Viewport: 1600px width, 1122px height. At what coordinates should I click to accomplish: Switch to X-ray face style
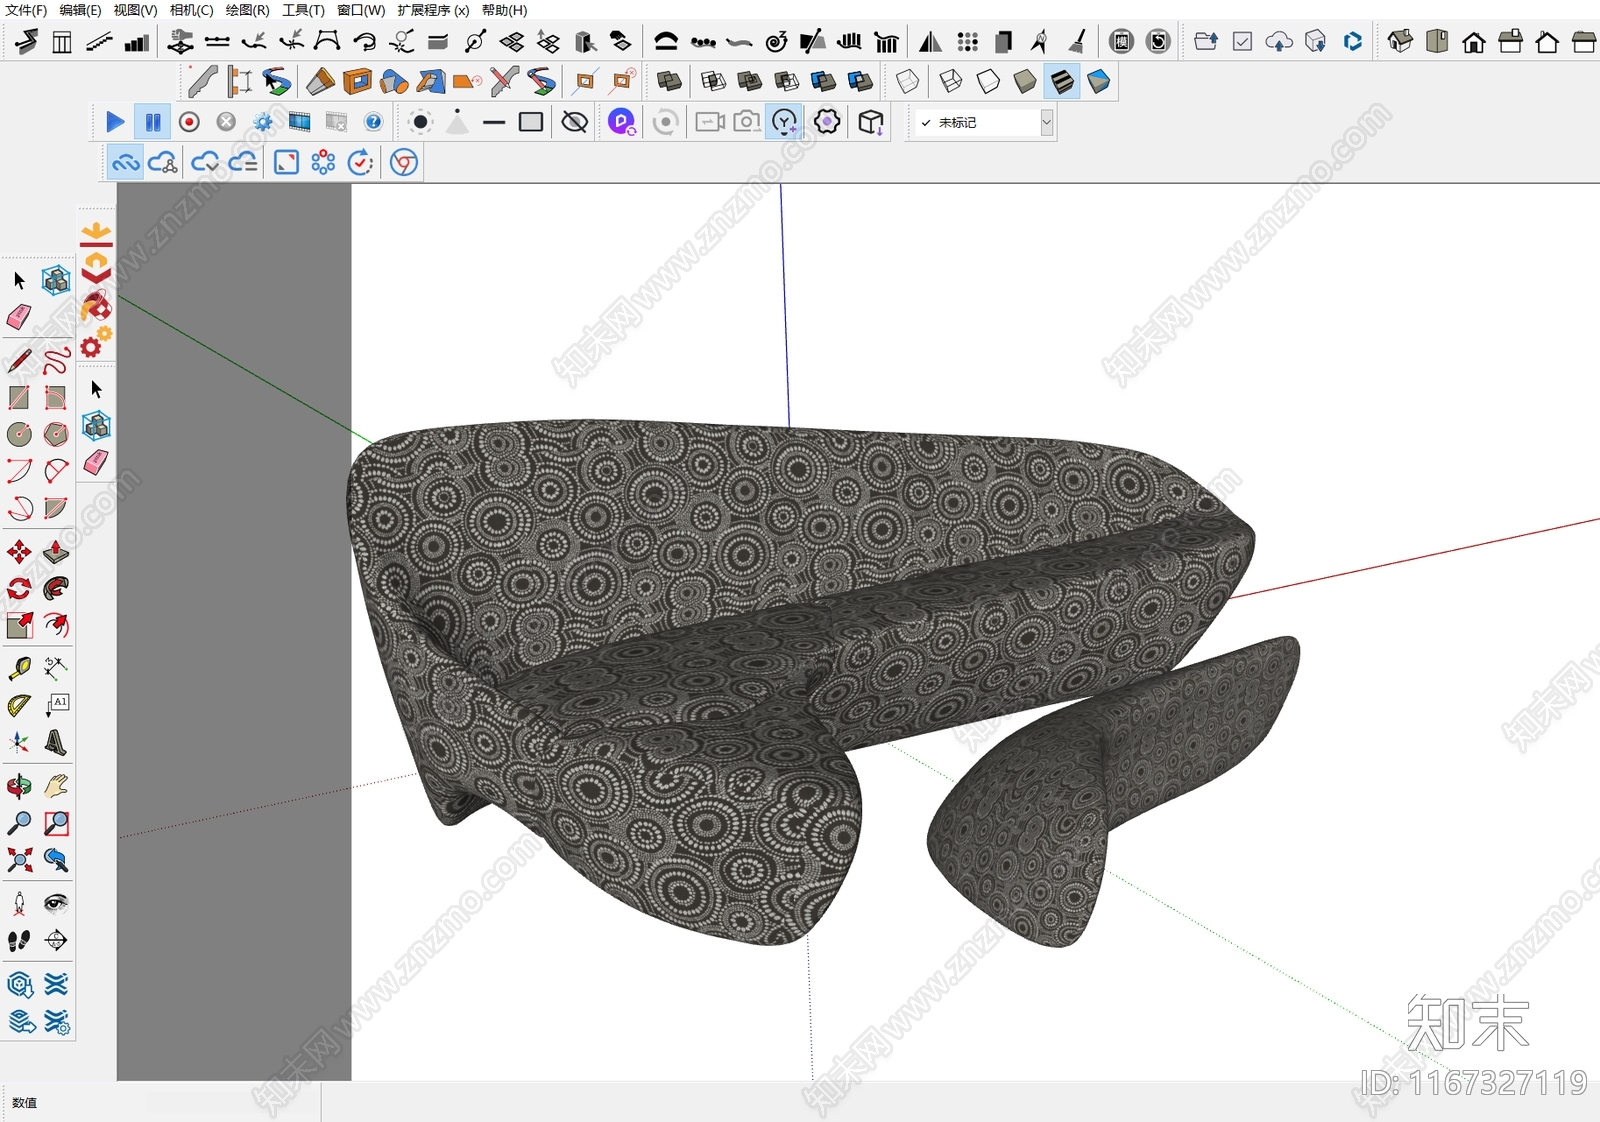(x=907, y=82)
